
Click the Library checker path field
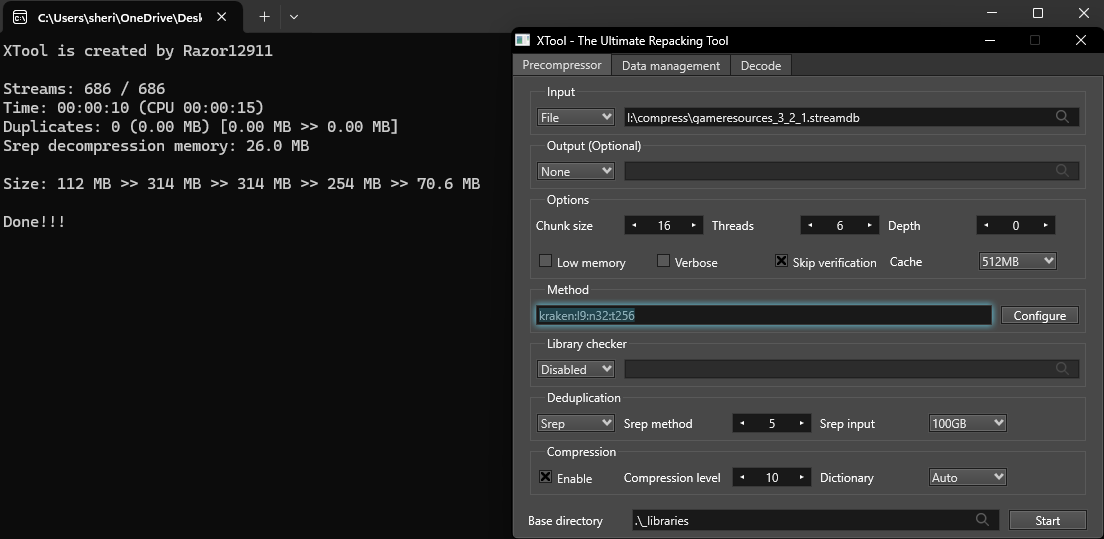(851, 369)
